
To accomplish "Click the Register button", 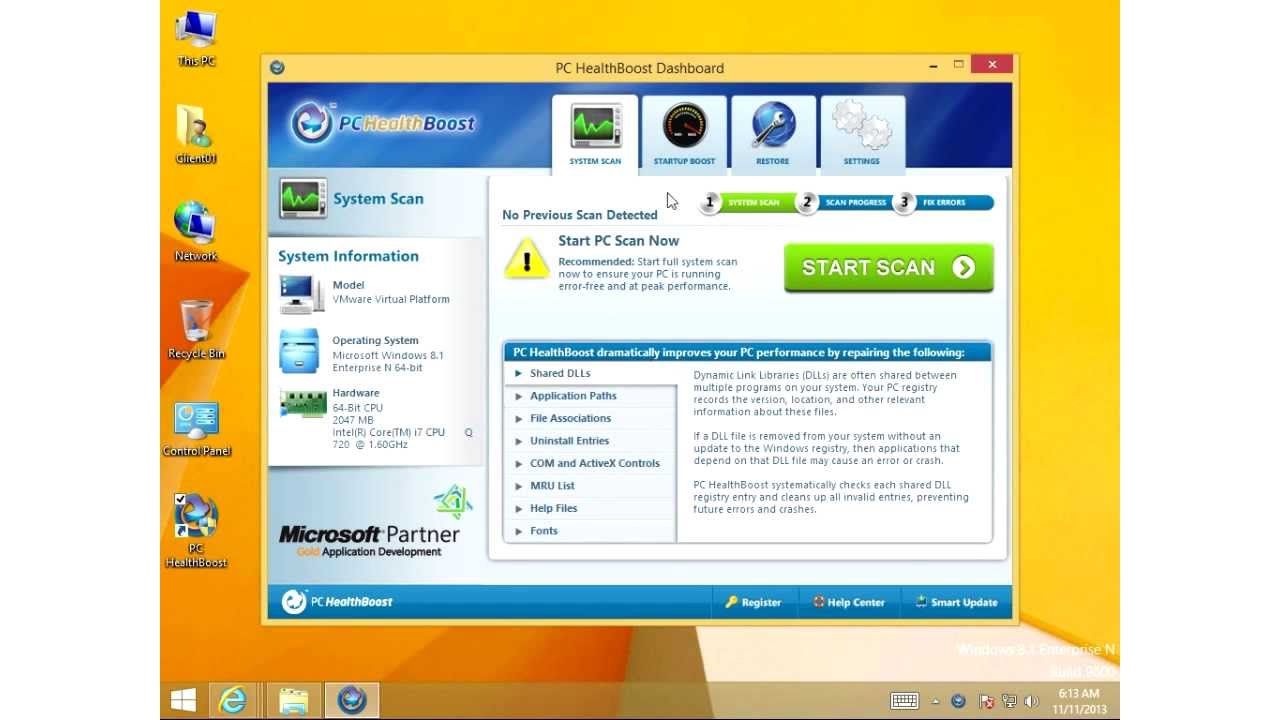I will (x=753, y=602).
